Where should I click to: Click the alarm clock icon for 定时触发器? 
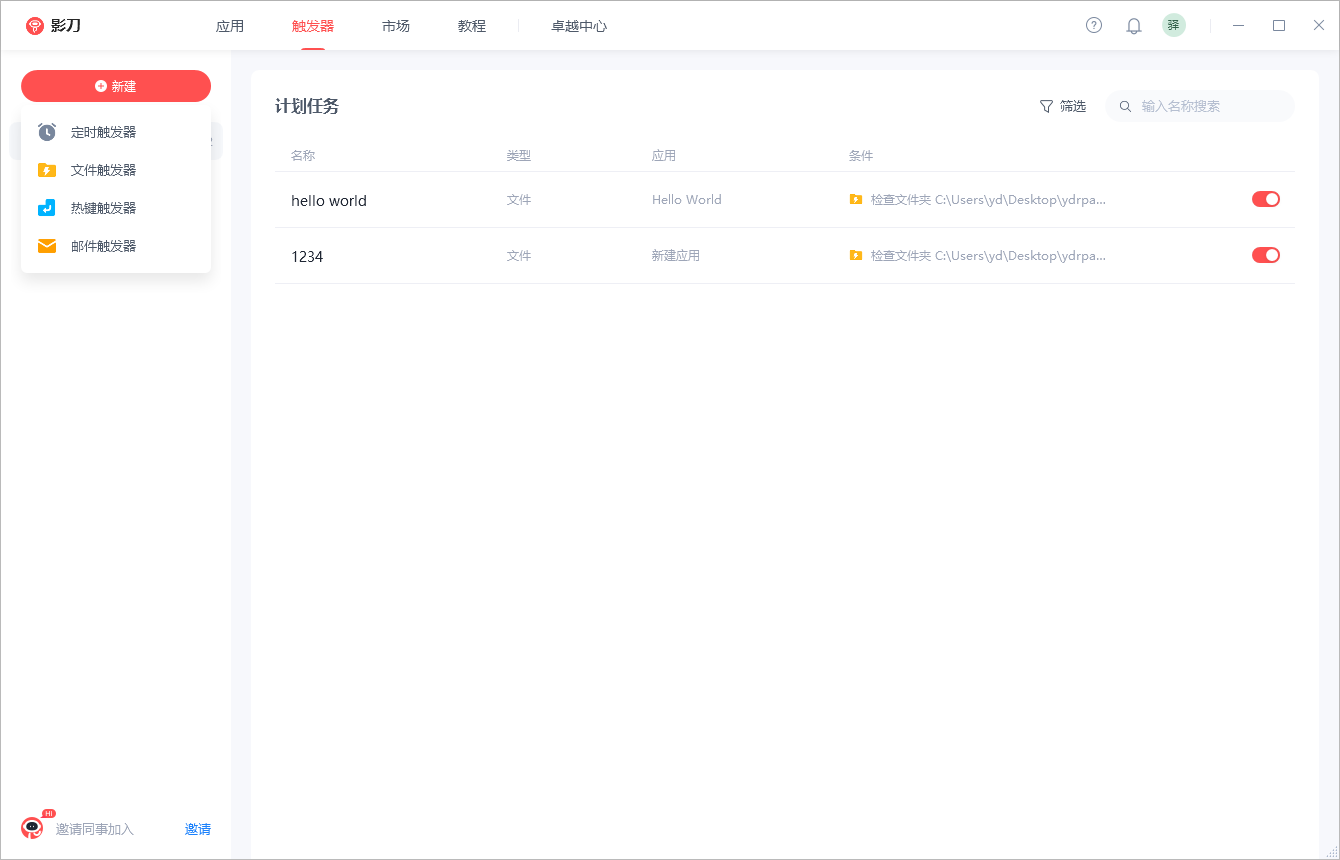tap(47, 132)
